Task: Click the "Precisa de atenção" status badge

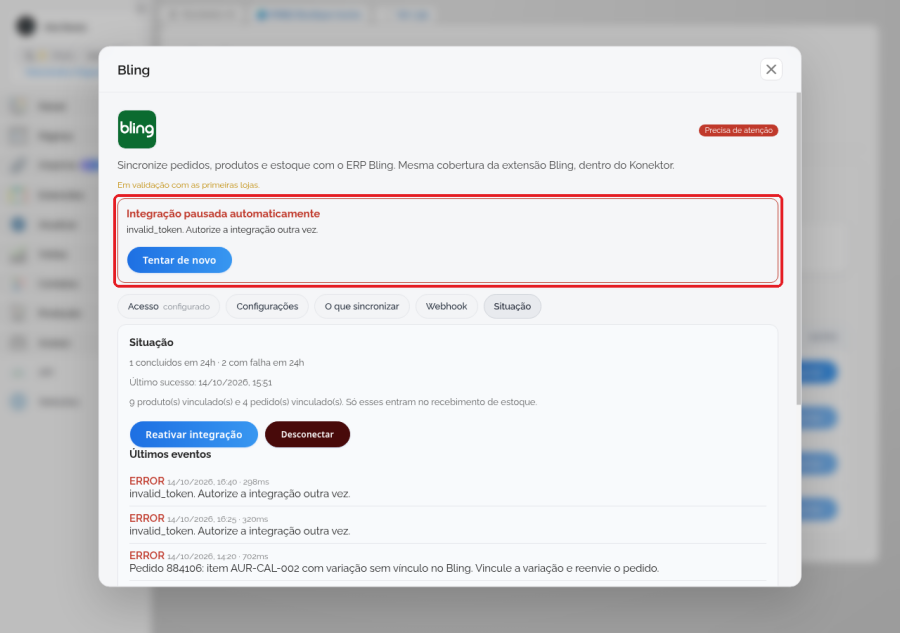Action: pos(738,130)
